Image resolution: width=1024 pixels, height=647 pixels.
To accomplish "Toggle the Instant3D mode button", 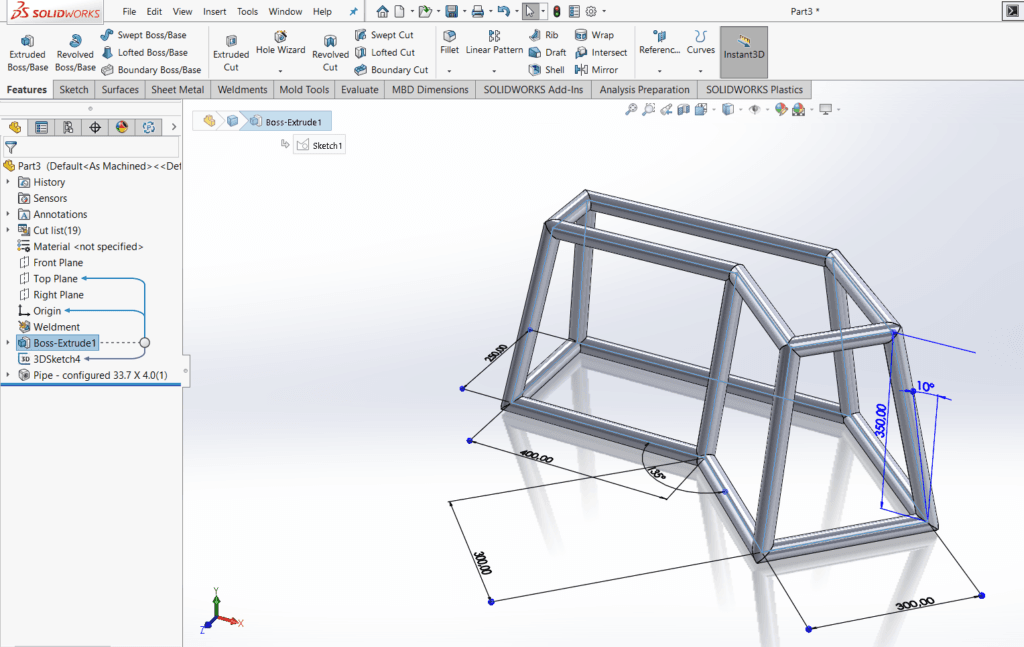I will (x=744, y=50).
